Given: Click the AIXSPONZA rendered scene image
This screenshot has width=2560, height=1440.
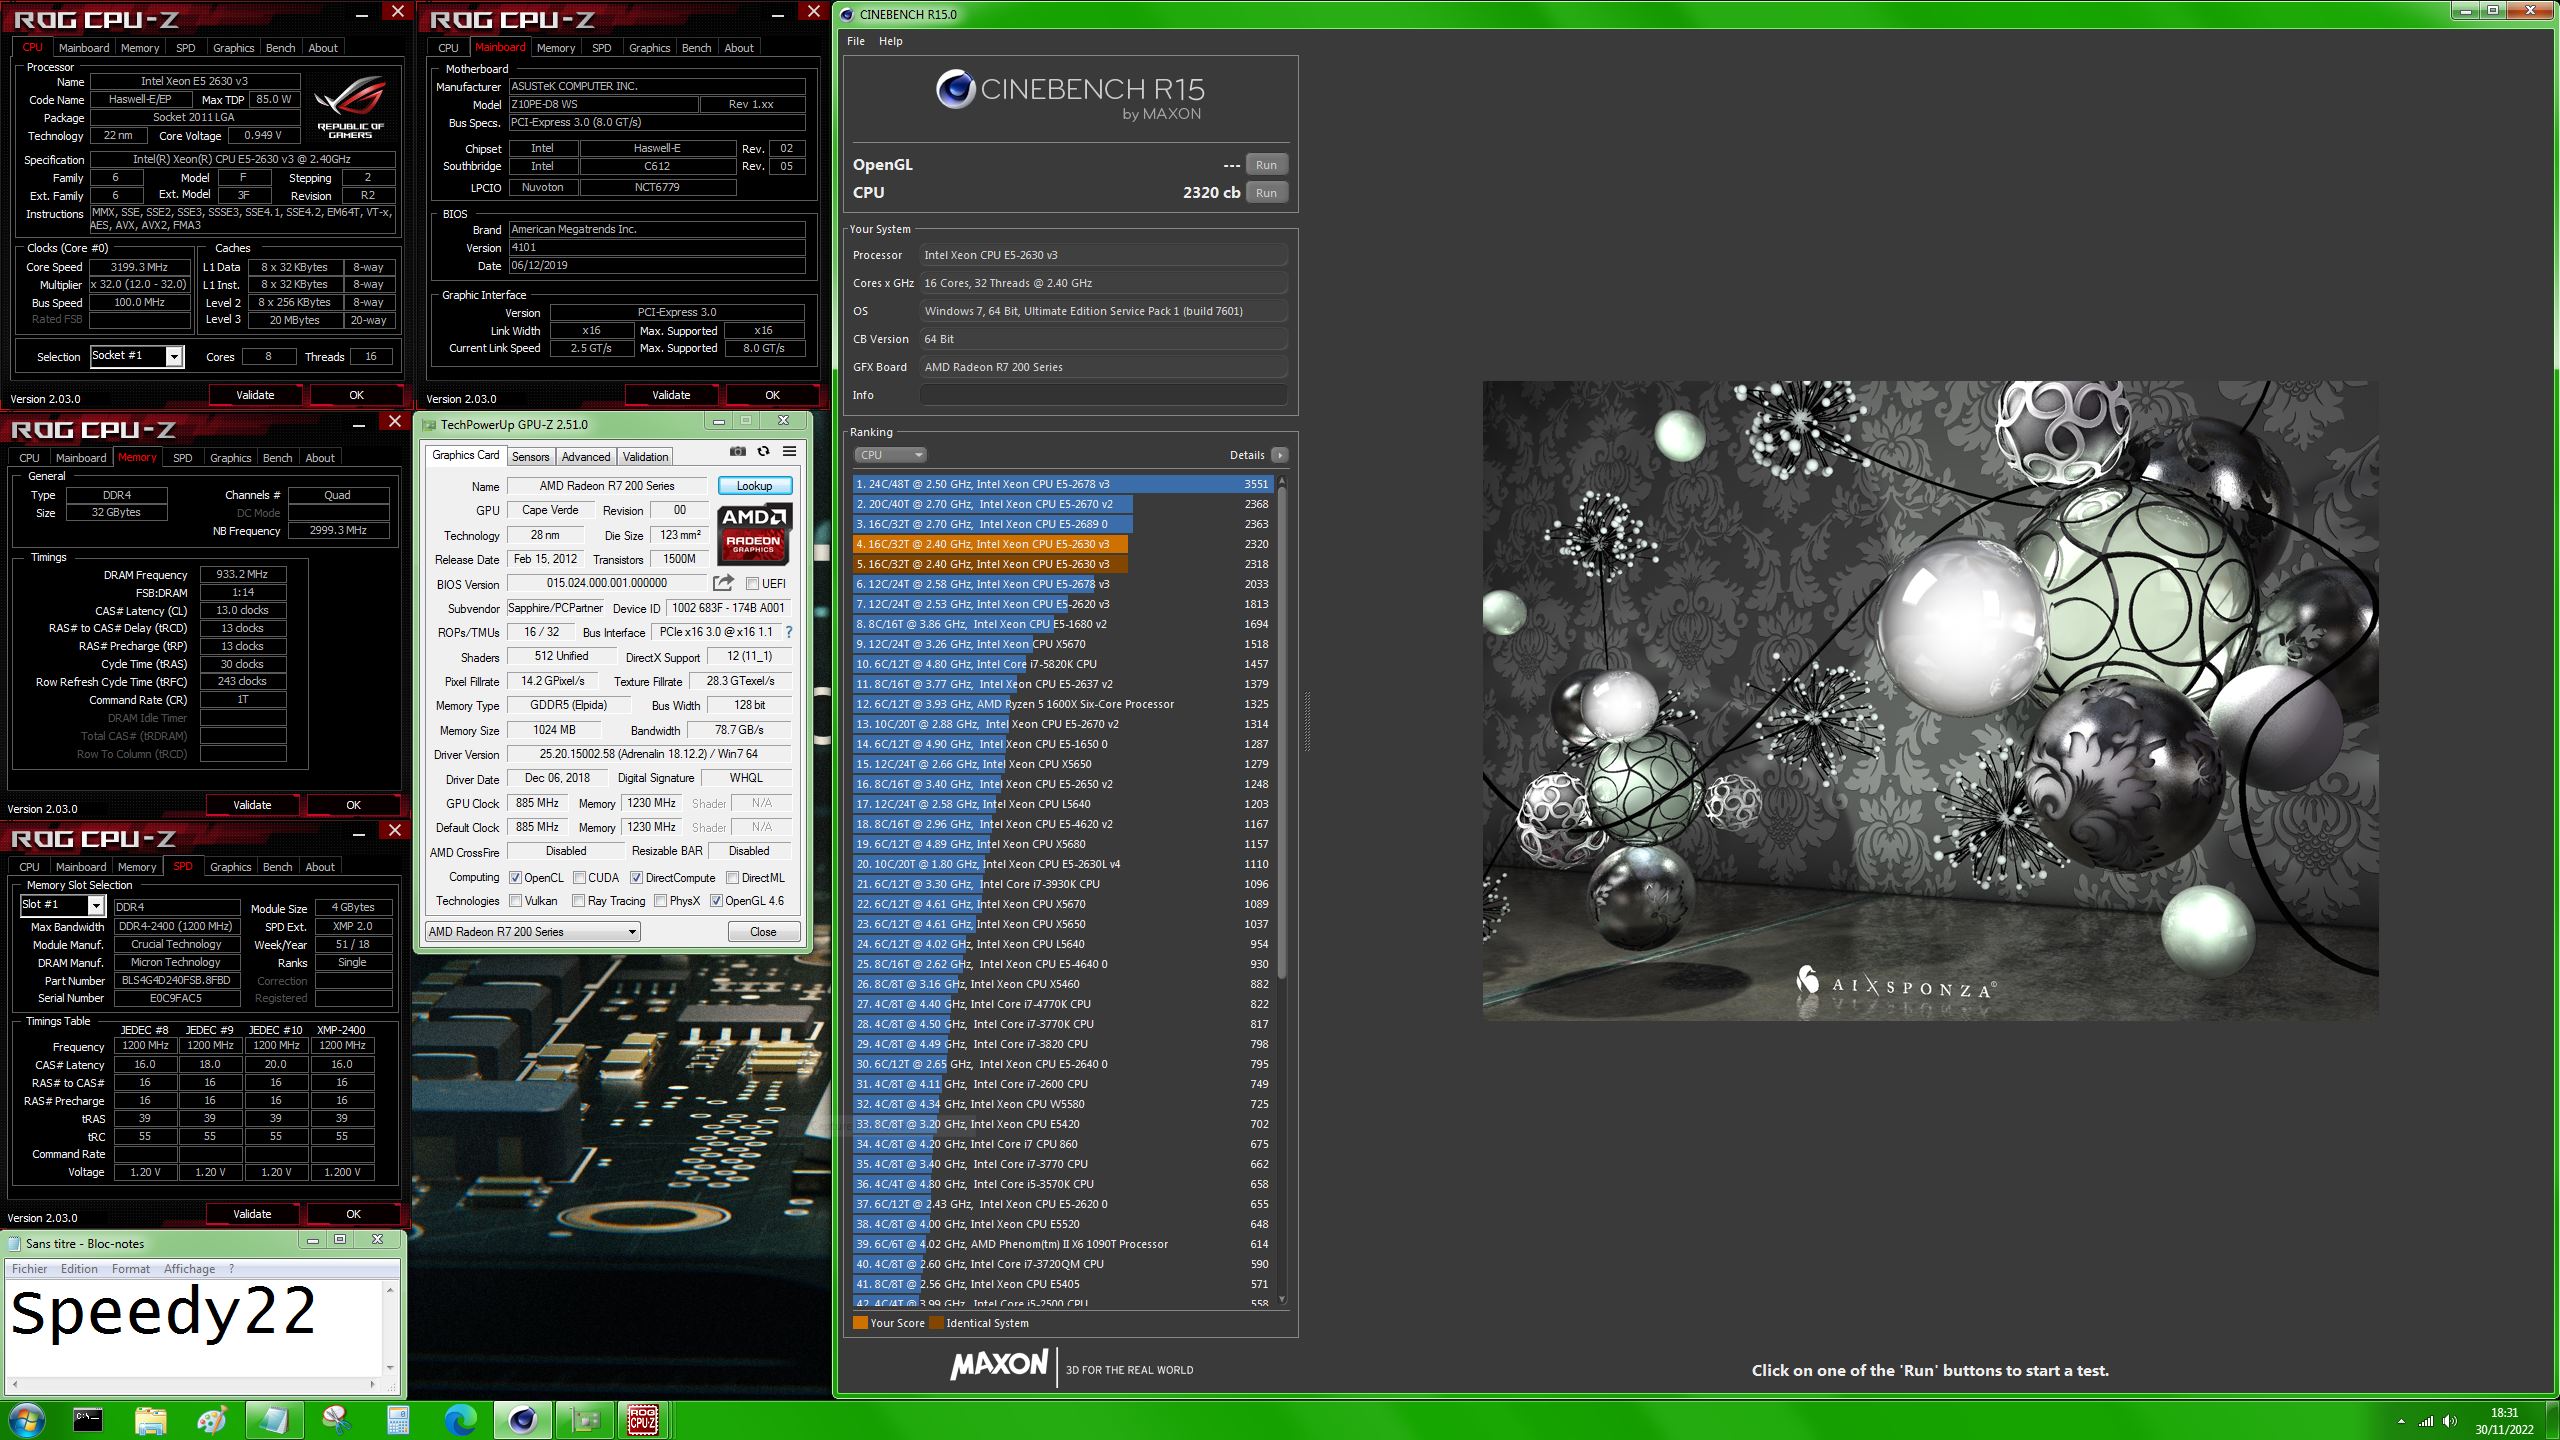Looking at the screenshot, I should pos(1930,700).
